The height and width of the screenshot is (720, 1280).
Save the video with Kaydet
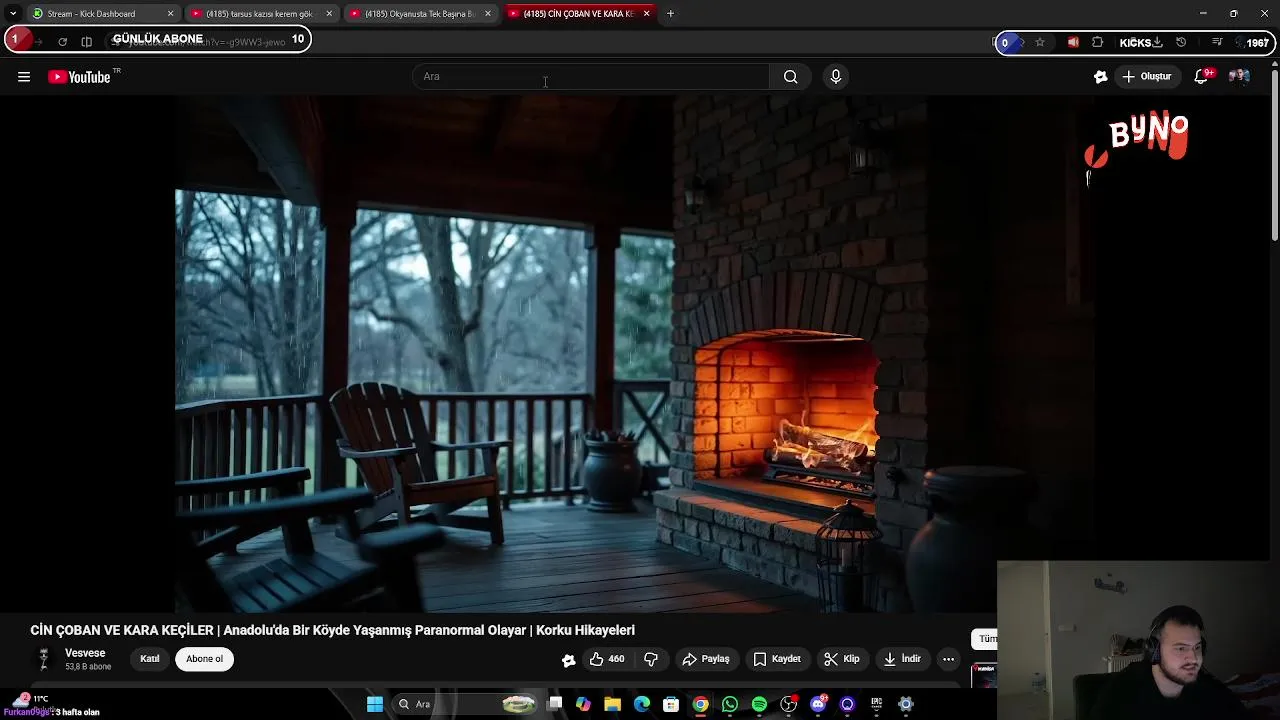(777, 659)
